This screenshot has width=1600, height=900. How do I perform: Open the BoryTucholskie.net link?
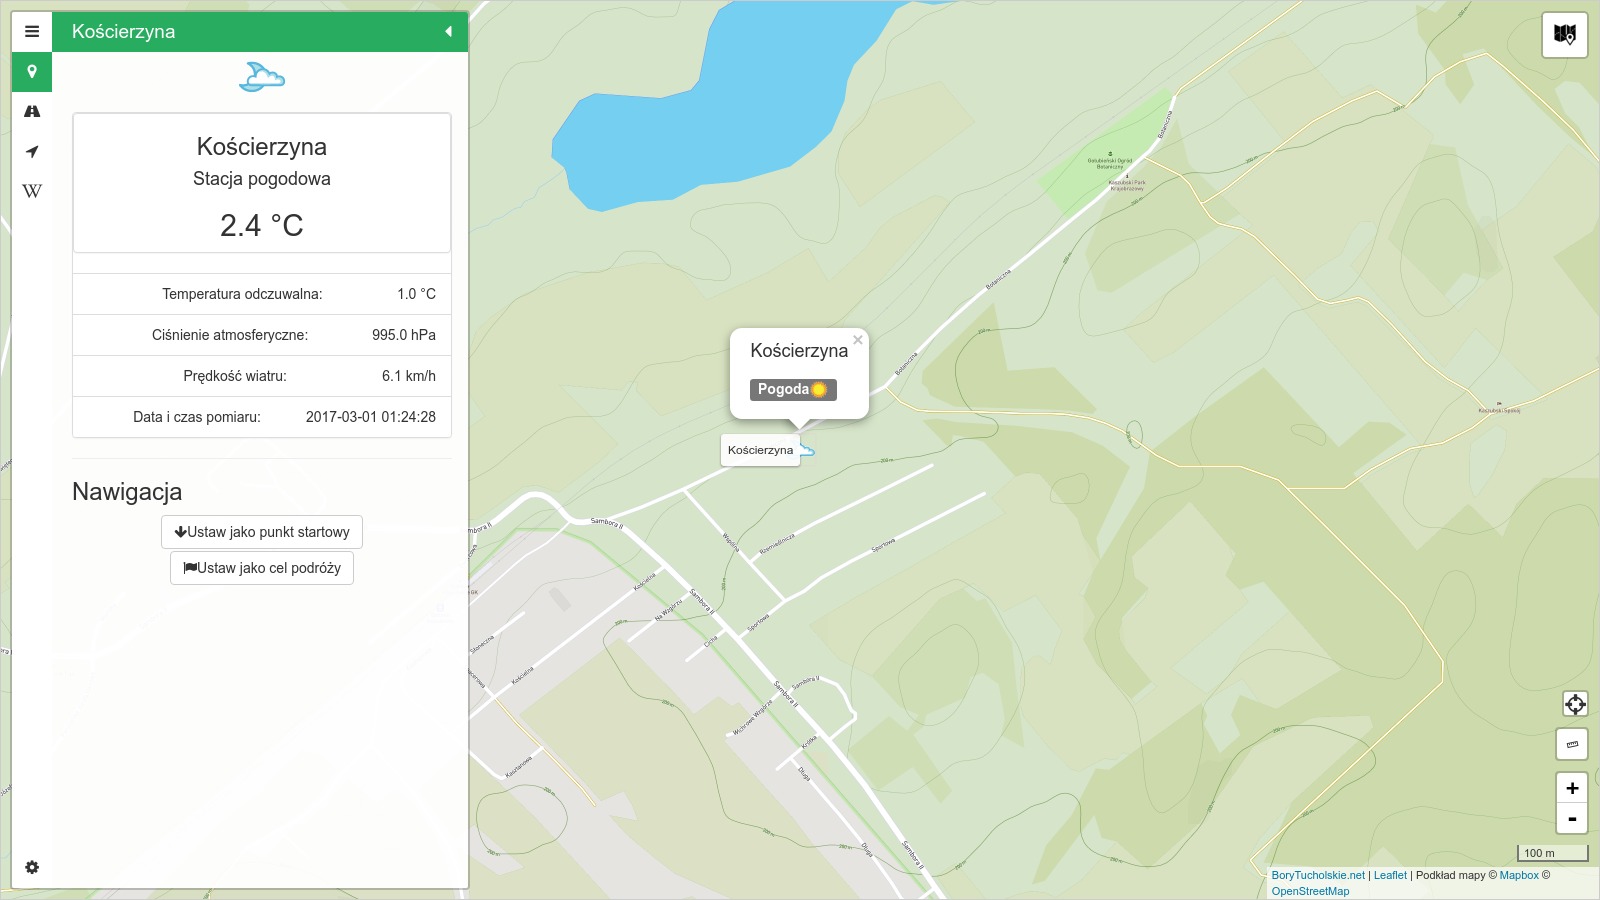coord(1317,875)
